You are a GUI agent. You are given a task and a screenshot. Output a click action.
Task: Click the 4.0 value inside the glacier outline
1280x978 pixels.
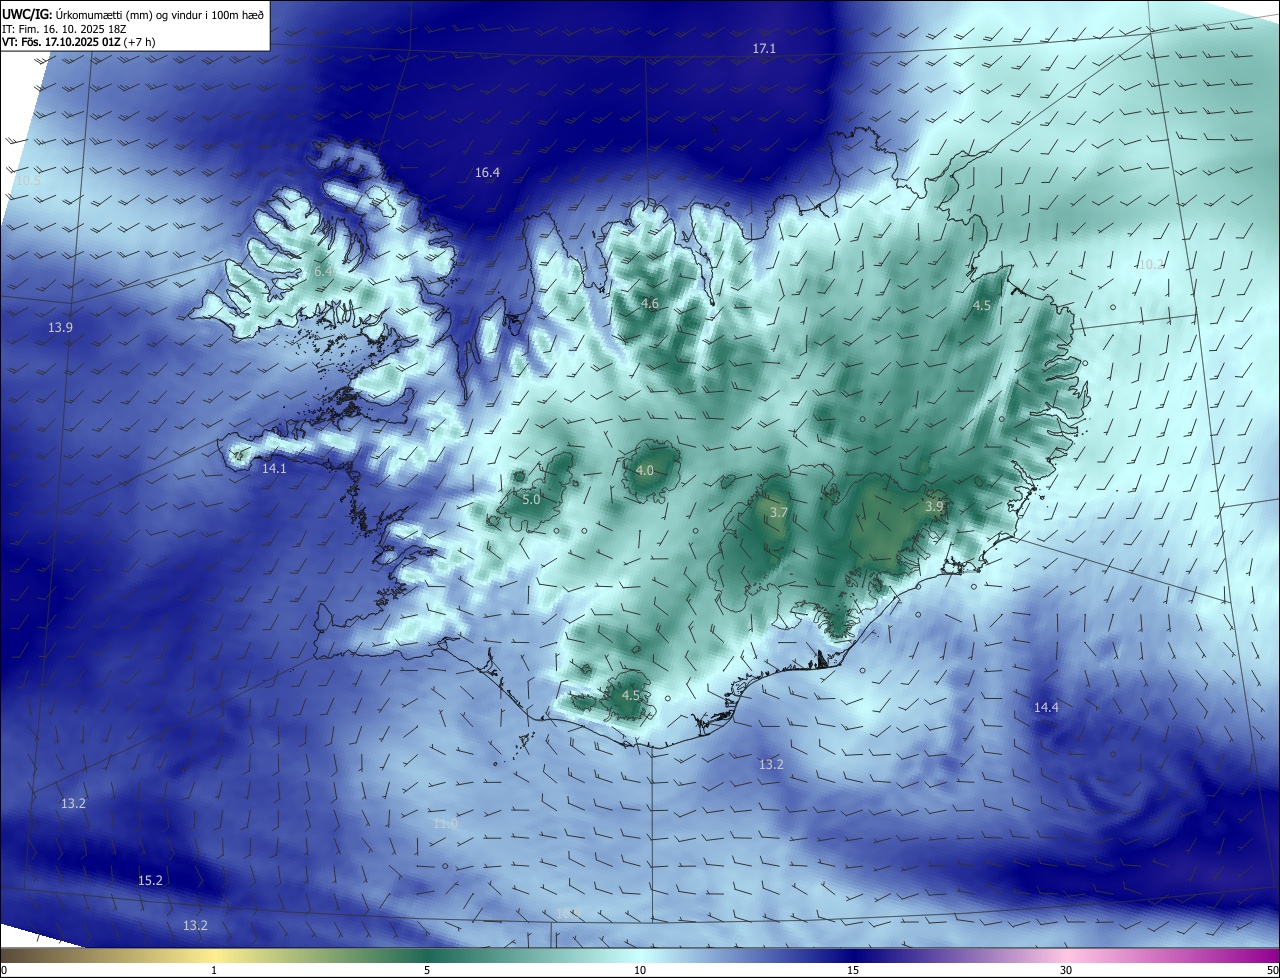click(645, 470)
